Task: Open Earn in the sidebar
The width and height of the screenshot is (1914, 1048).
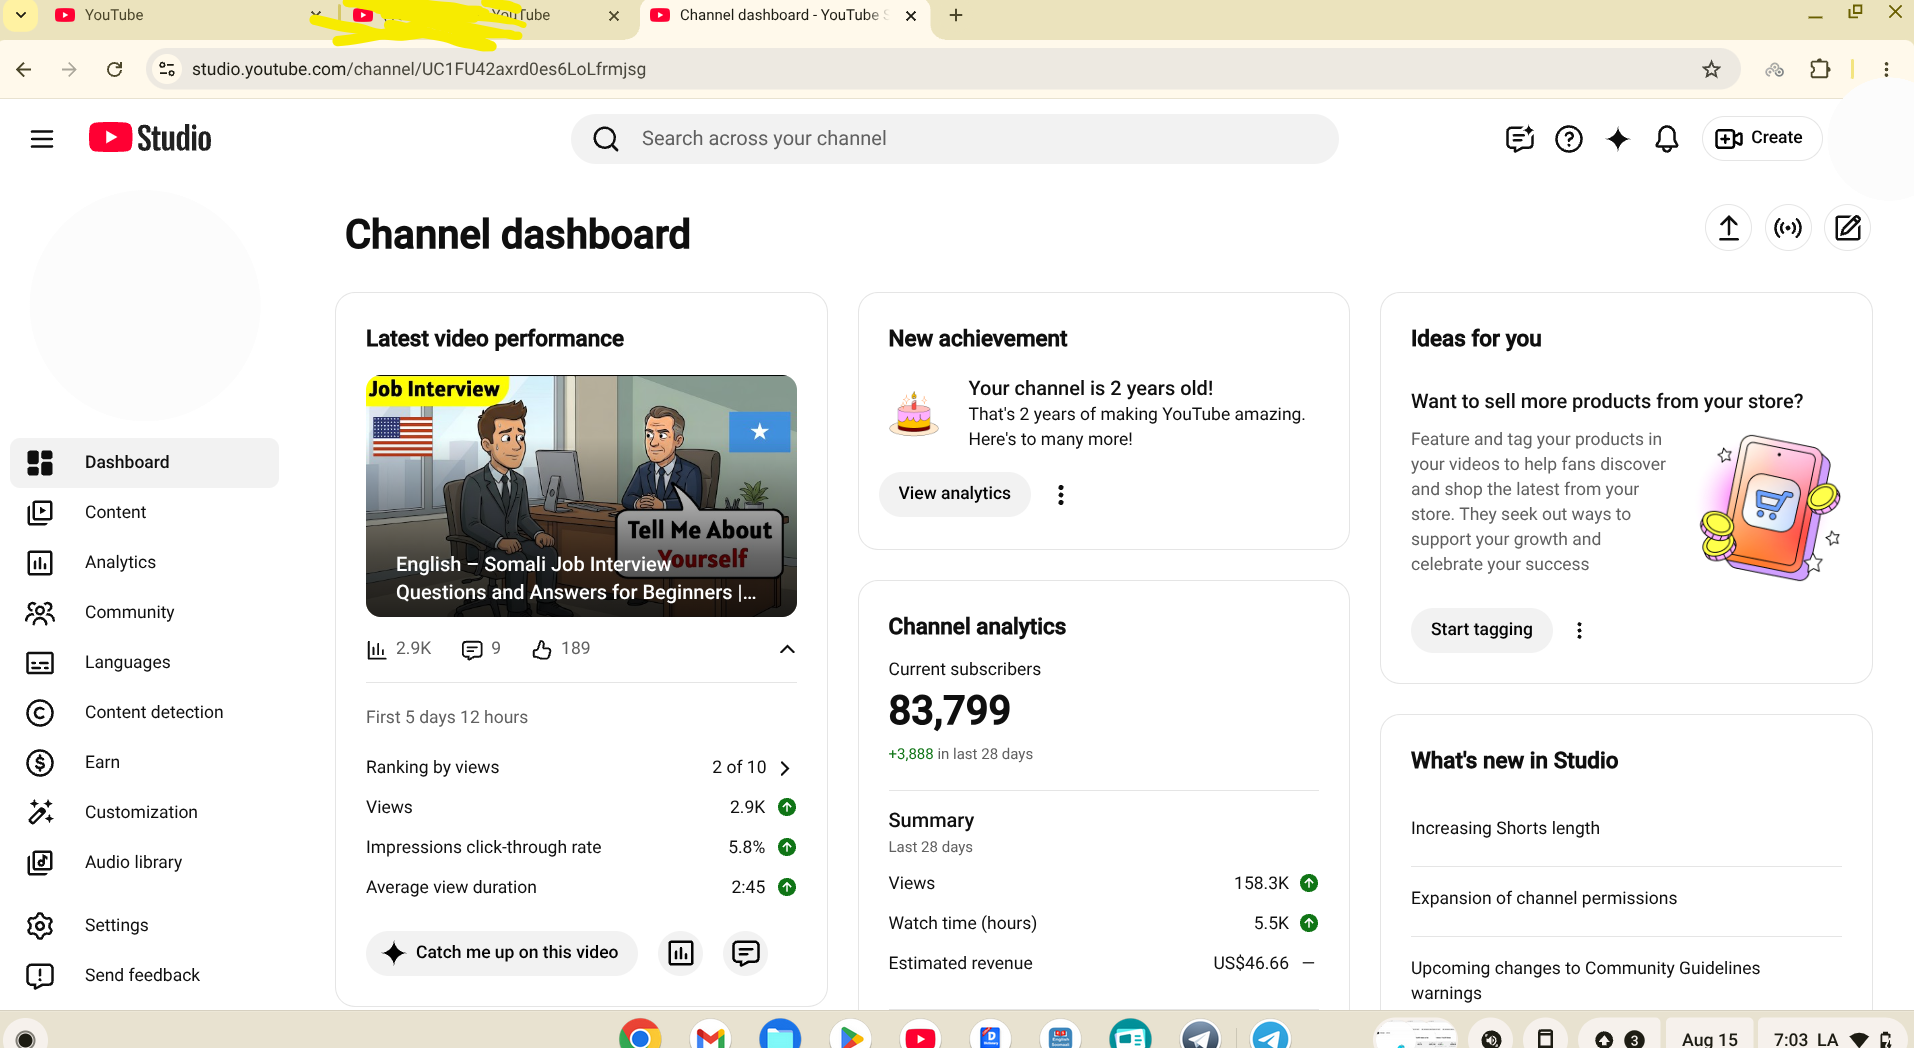Action: pyautogui.click(x=144, y=763)
